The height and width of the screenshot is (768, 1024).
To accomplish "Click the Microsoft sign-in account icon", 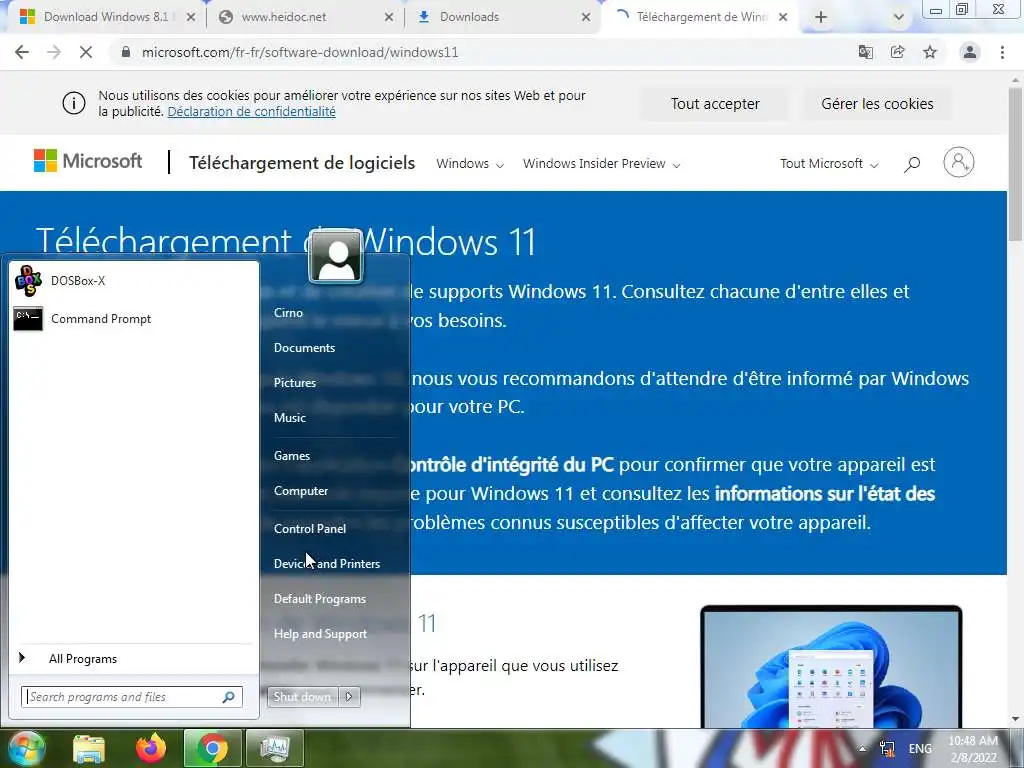I will (959, 162).
